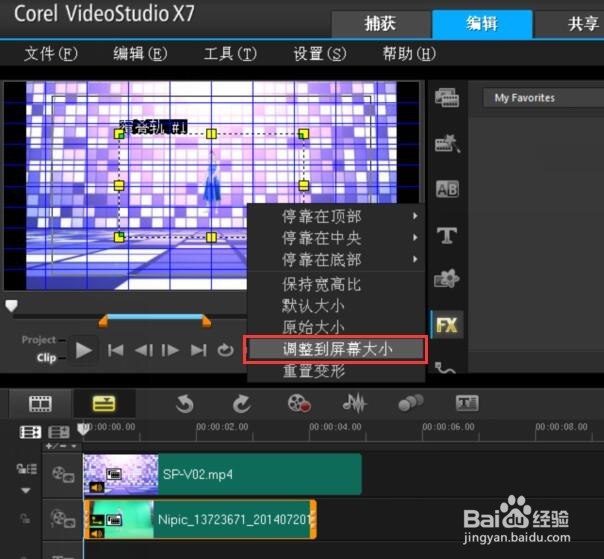Step to the next frame
This screenshot has width=604, height=559.
point(170,350)
